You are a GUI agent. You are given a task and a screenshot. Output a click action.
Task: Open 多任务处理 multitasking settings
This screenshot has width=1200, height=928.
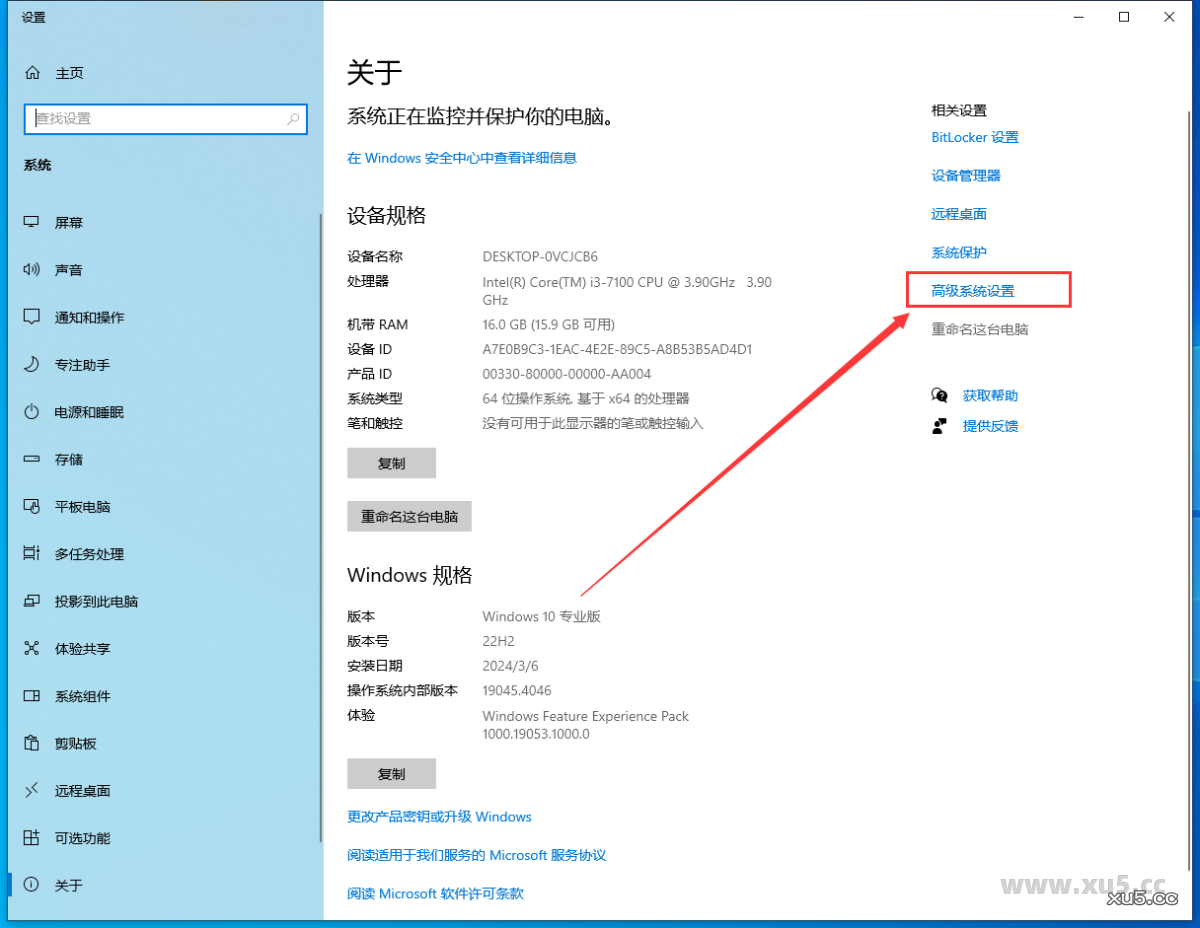pos(90,553)
